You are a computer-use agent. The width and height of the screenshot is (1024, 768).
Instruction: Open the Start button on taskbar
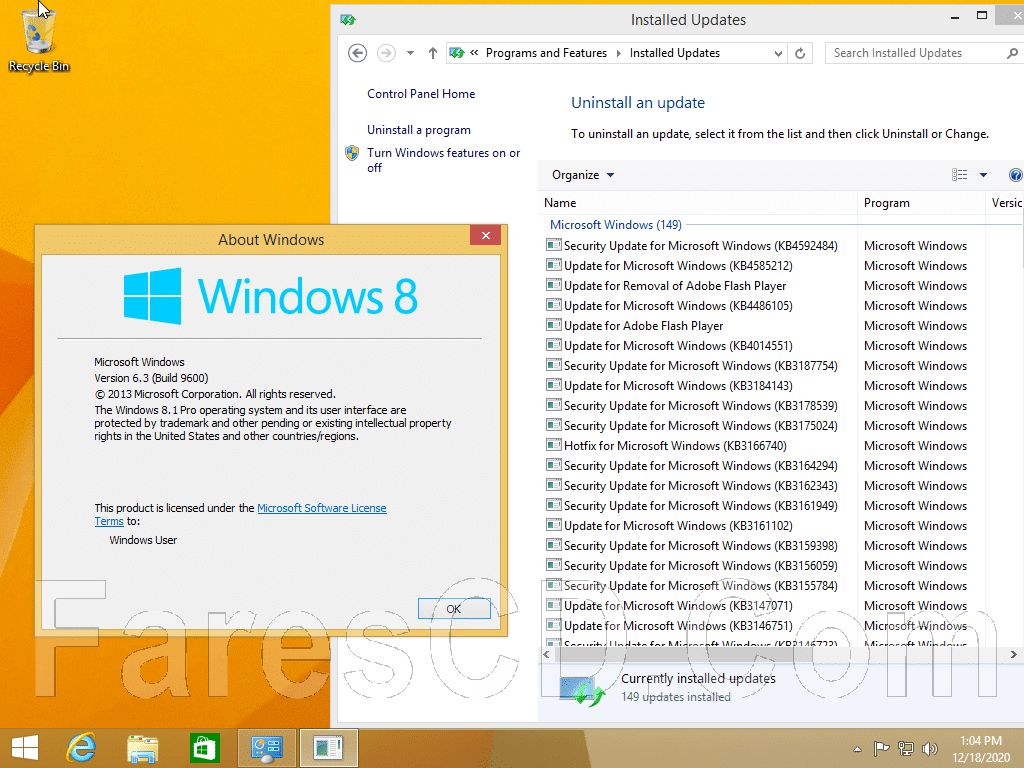click(25, 748)
